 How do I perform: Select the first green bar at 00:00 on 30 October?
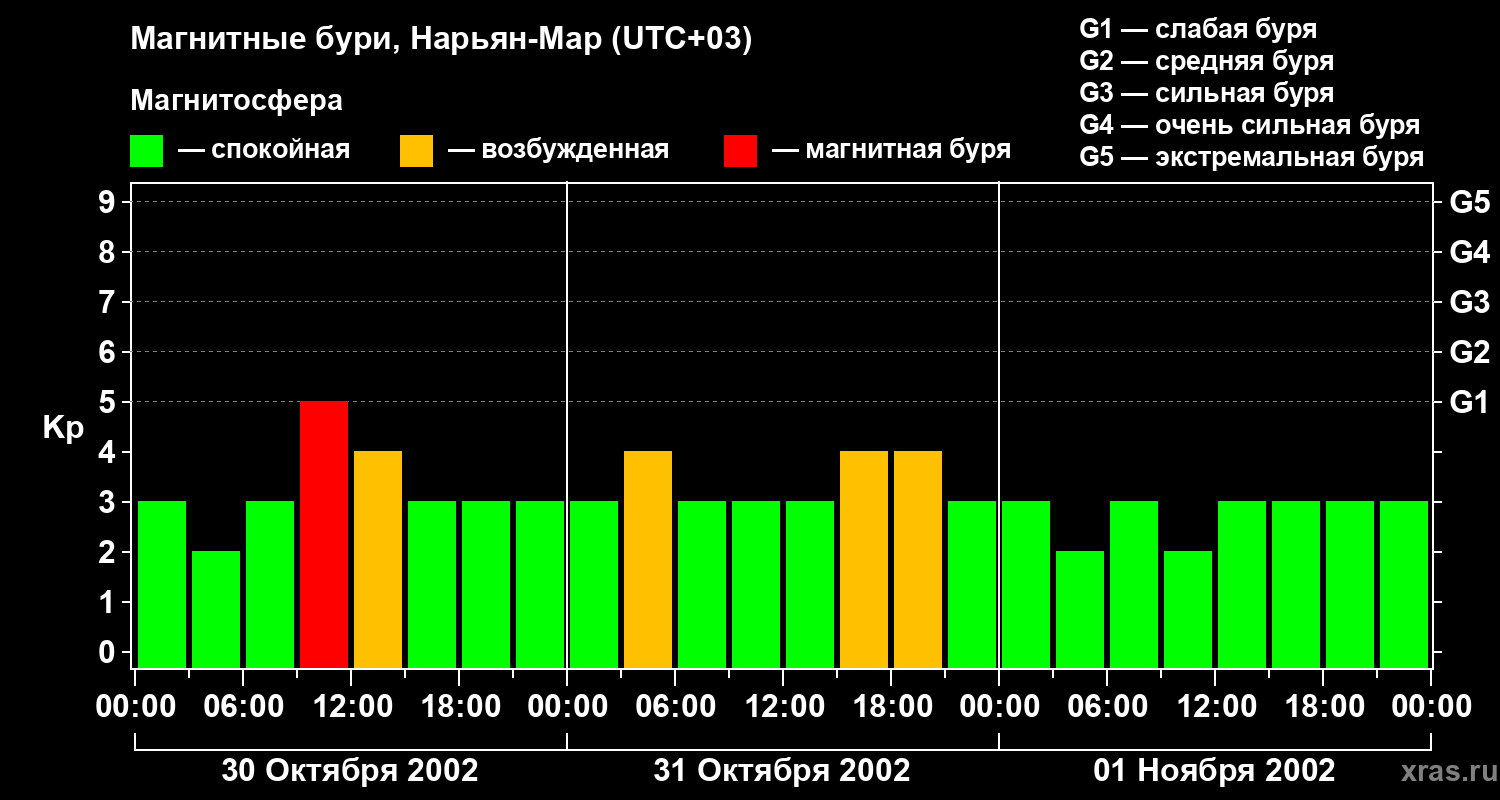[x=162, y=585]
